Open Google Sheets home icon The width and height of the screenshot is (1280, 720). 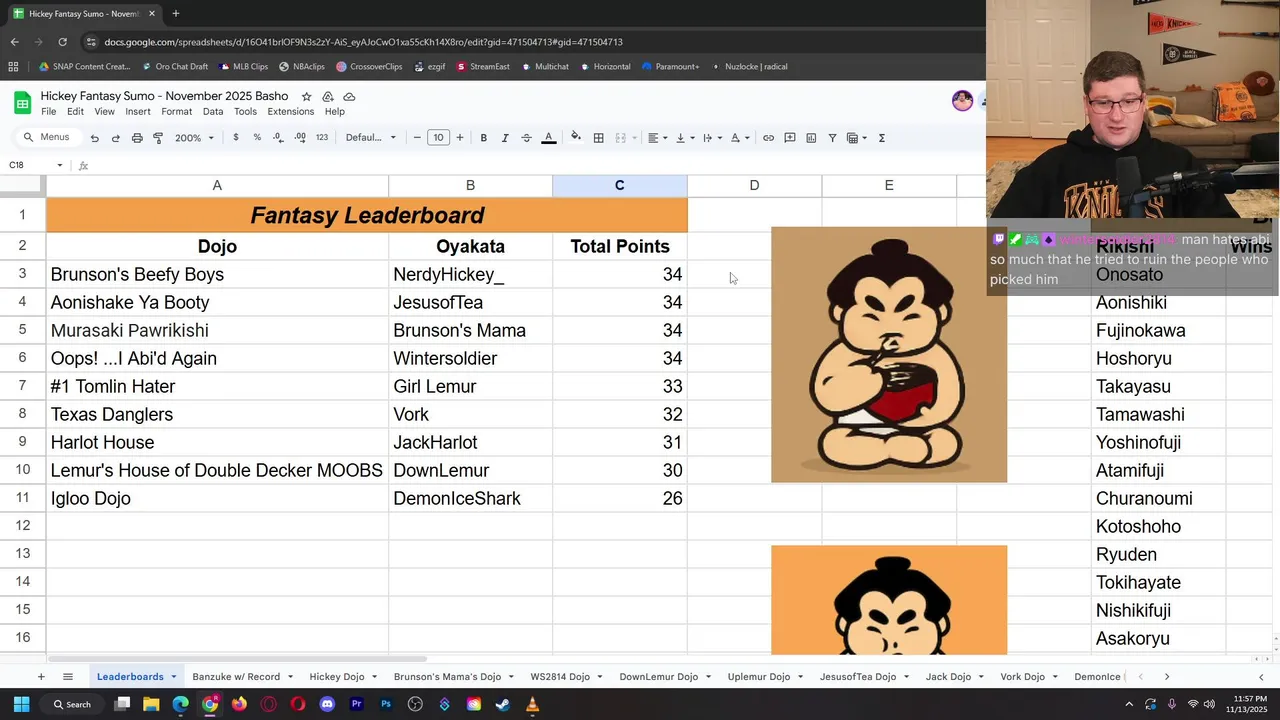pyautogui.click(x=22, y=102)
